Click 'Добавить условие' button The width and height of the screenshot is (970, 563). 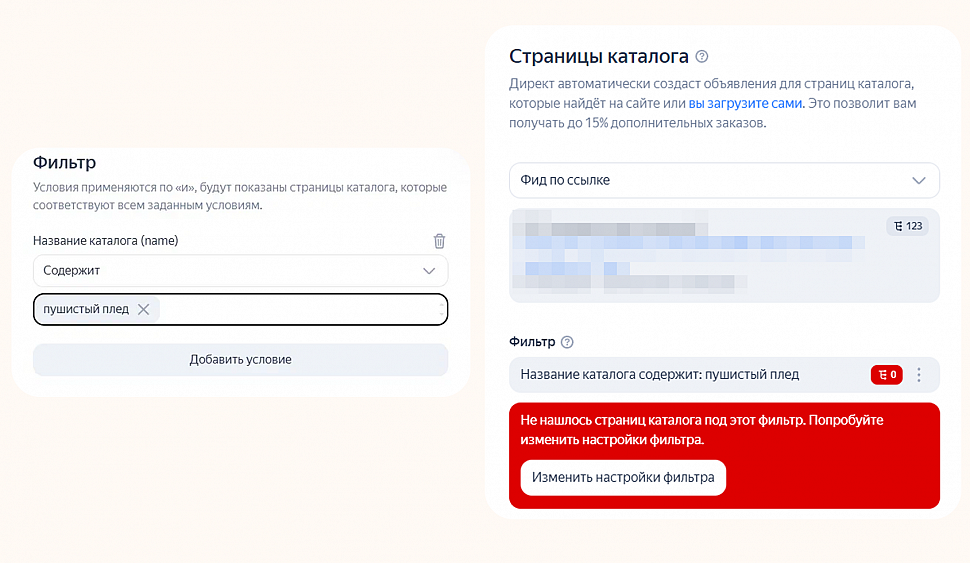click(x=241, y=359)
